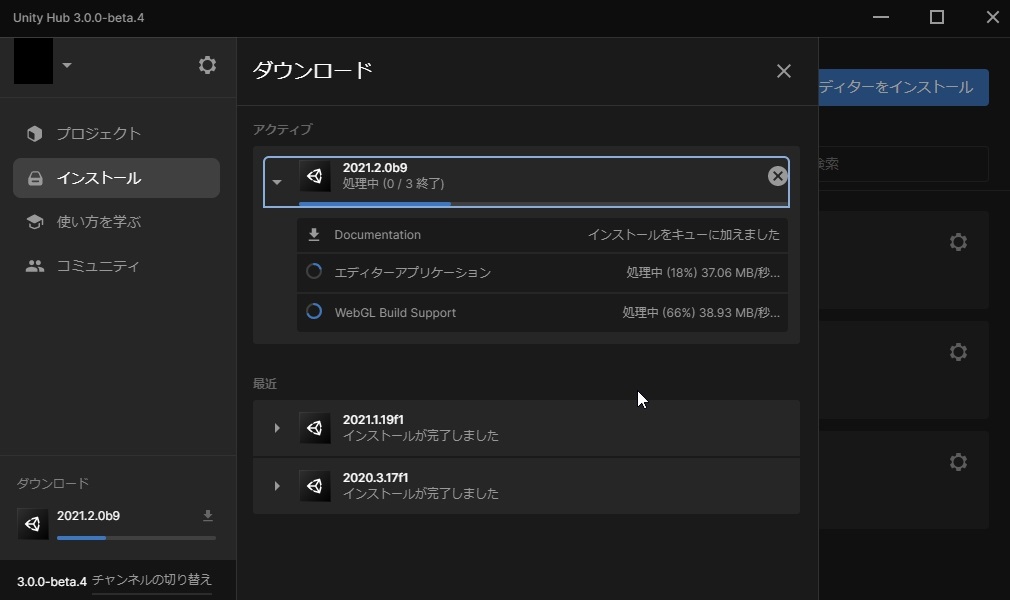Collapse the 2021.2.0b9 active download details

click(277, 182)
